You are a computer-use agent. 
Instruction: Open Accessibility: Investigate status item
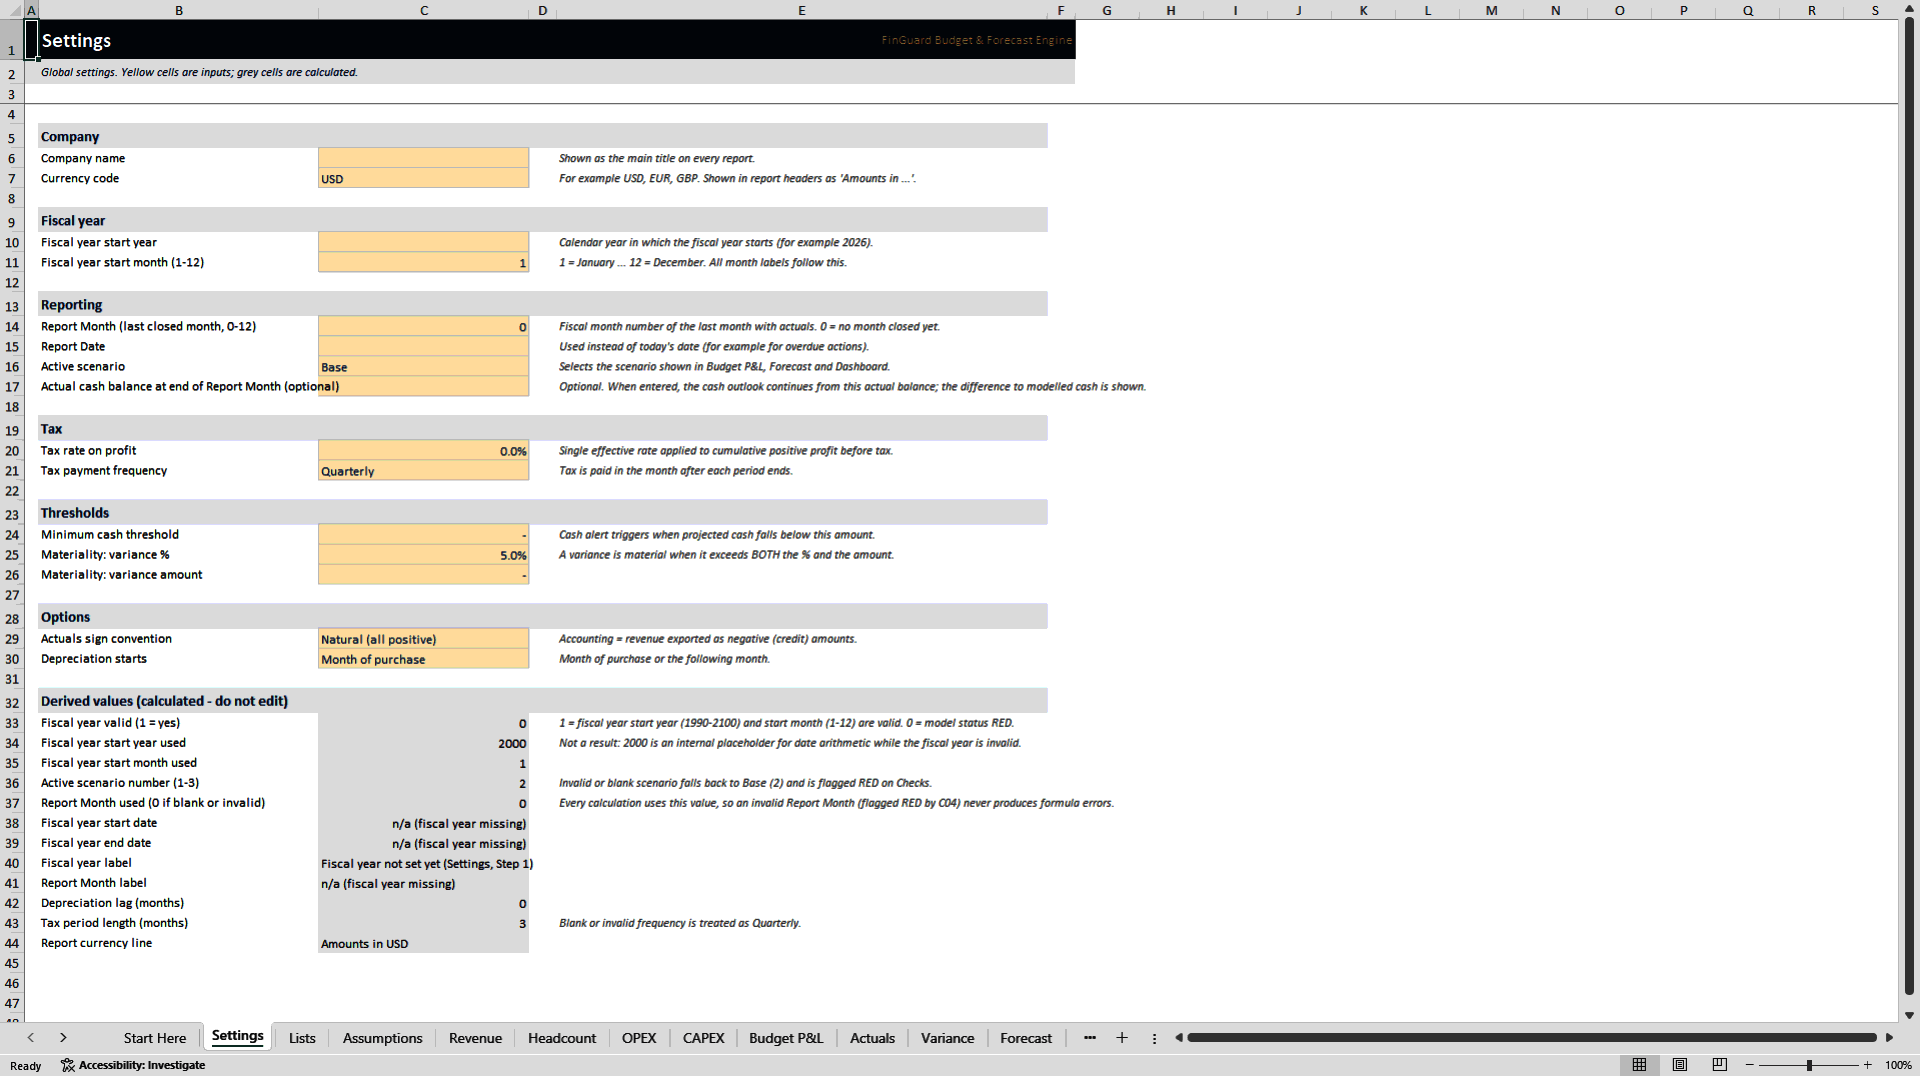[133, 1065]
